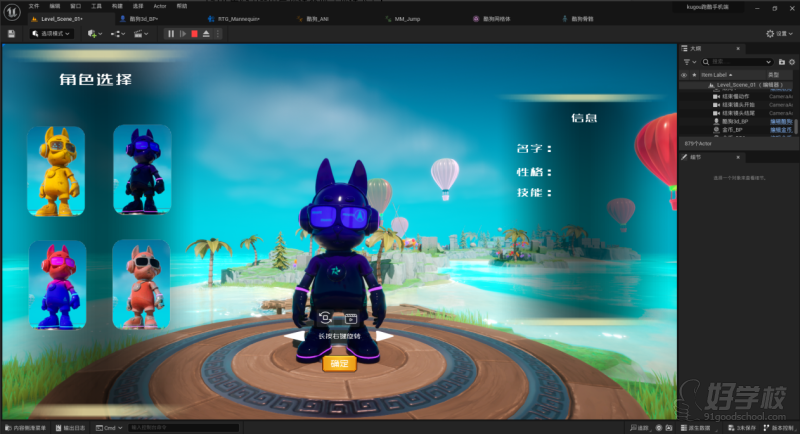Open the 文件 menu
The image size is (800, 434).
tap(34, 5)
